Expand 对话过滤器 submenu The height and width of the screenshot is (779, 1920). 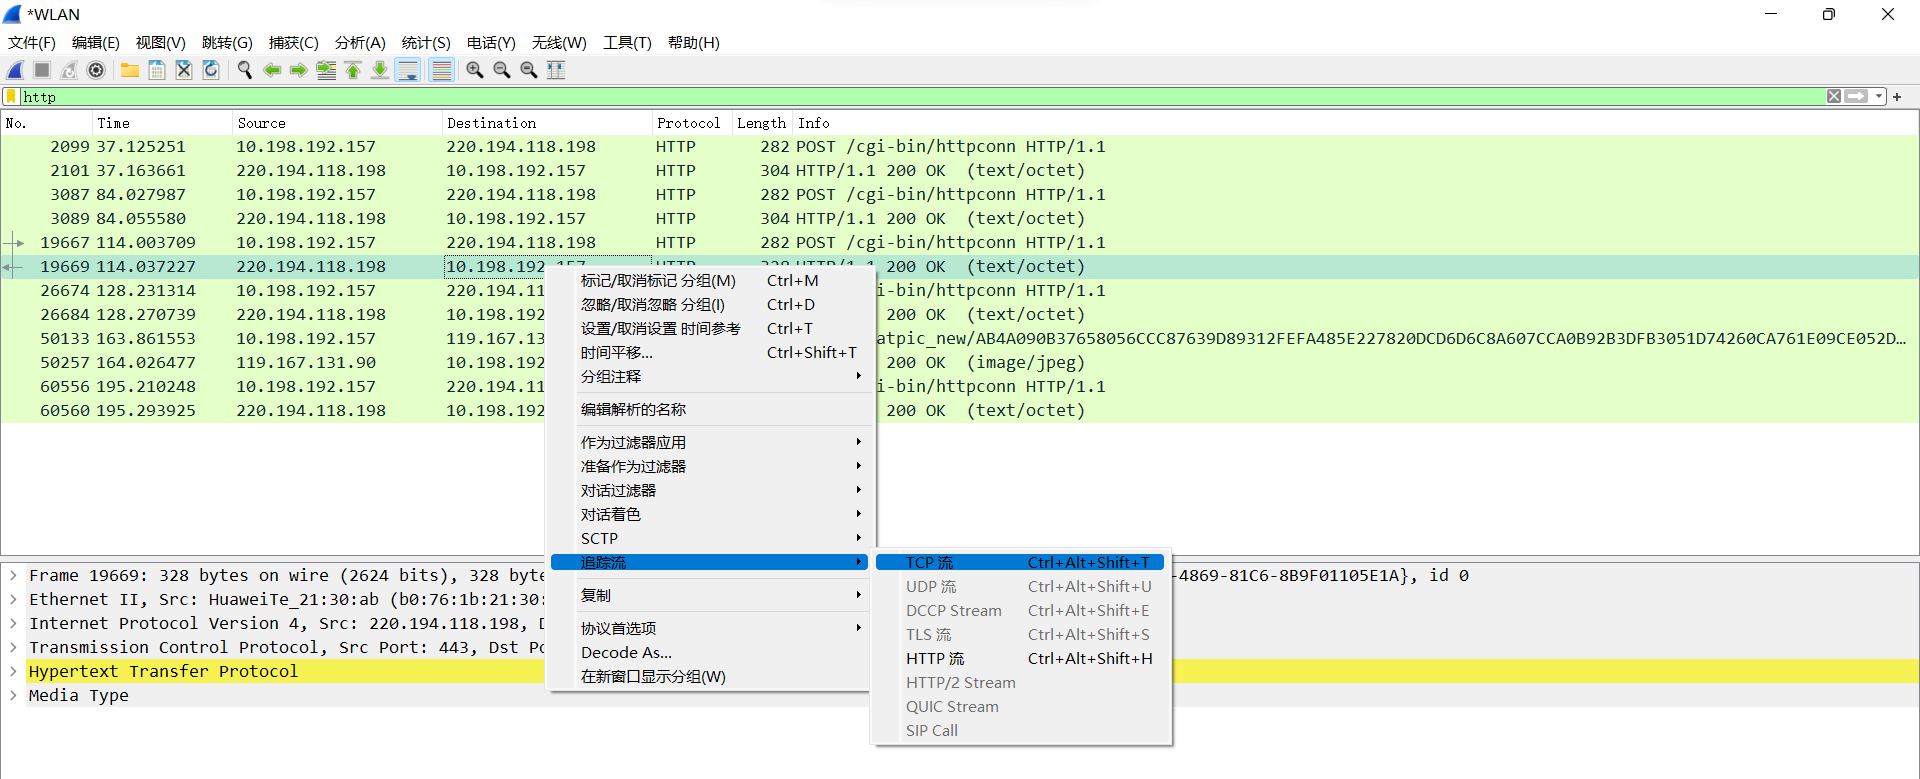tap(709, 491)
